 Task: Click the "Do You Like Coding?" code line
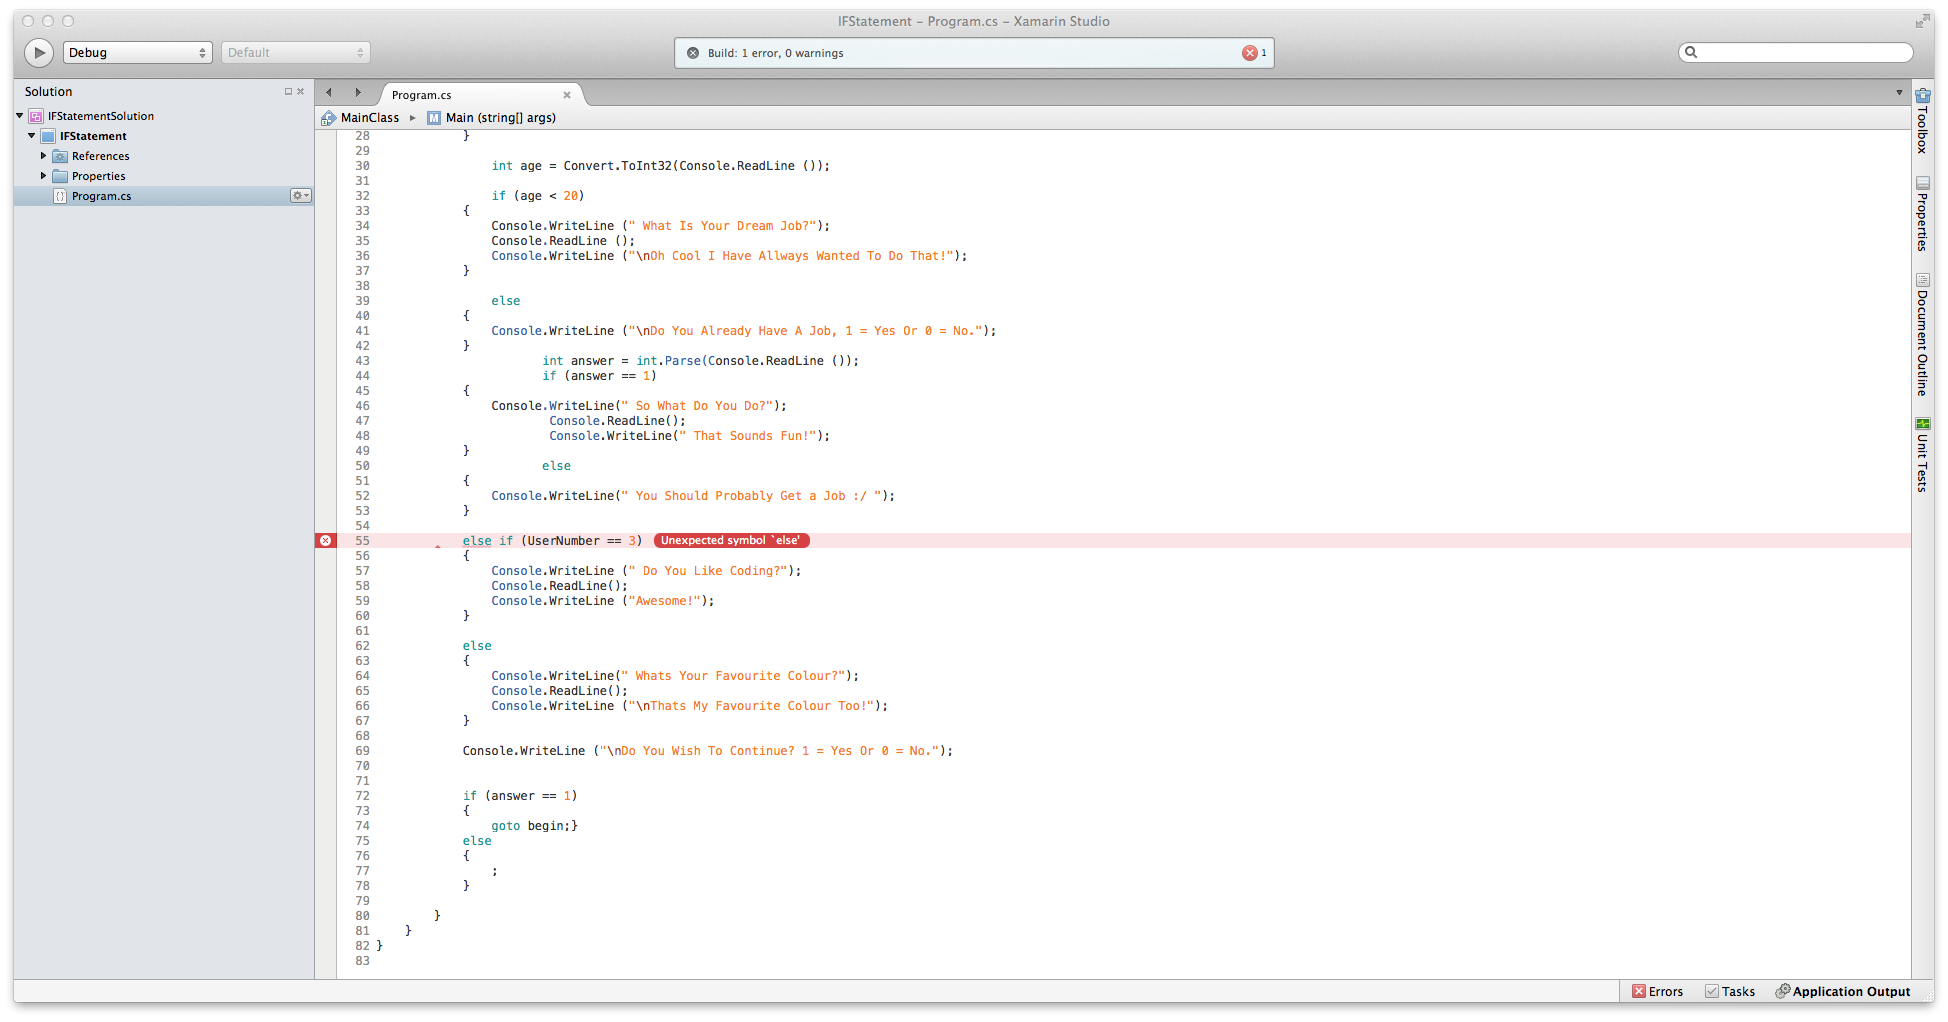coord(646,571)
